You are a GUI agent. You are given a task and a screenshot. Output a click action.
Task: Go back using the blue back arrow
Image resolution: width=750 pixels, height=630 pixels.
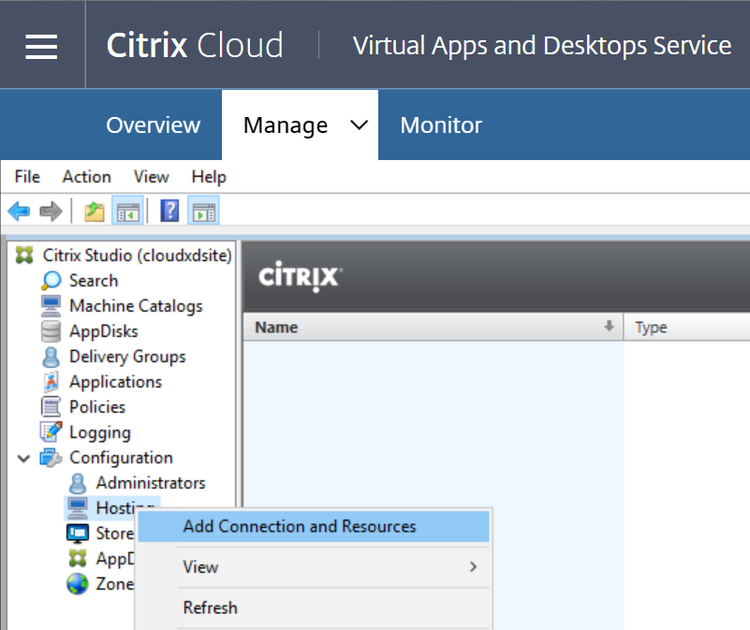(19, 211)
